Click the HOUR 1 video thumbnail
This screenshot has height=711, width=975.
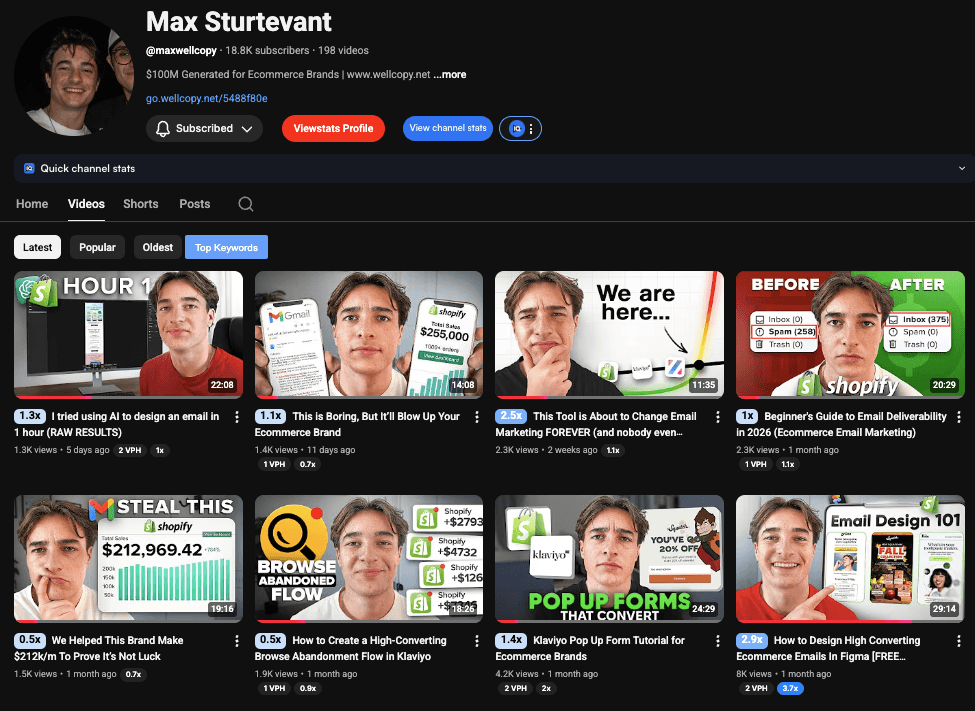tap(128, 335)
